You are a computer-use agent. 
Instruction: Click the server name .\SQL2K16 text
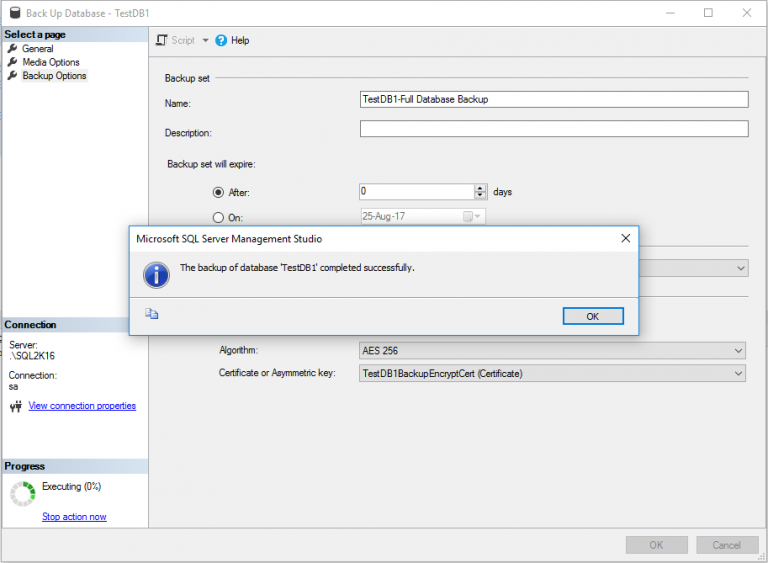[x=32, y=356]
